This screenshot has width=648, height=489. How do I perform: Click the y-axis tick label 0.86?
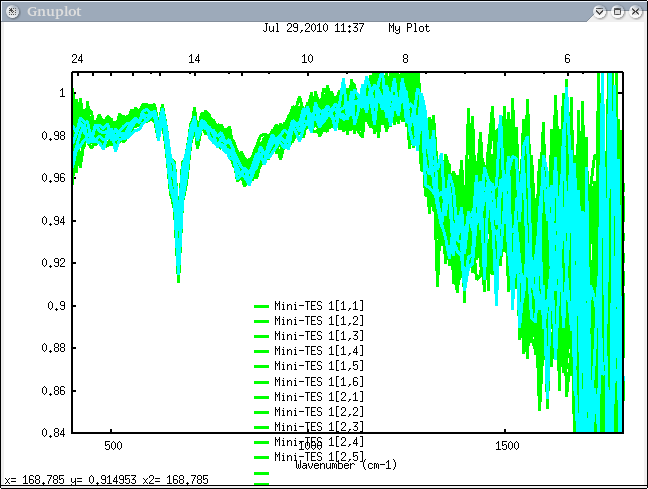pyautogui.click(x=53, y=391)
